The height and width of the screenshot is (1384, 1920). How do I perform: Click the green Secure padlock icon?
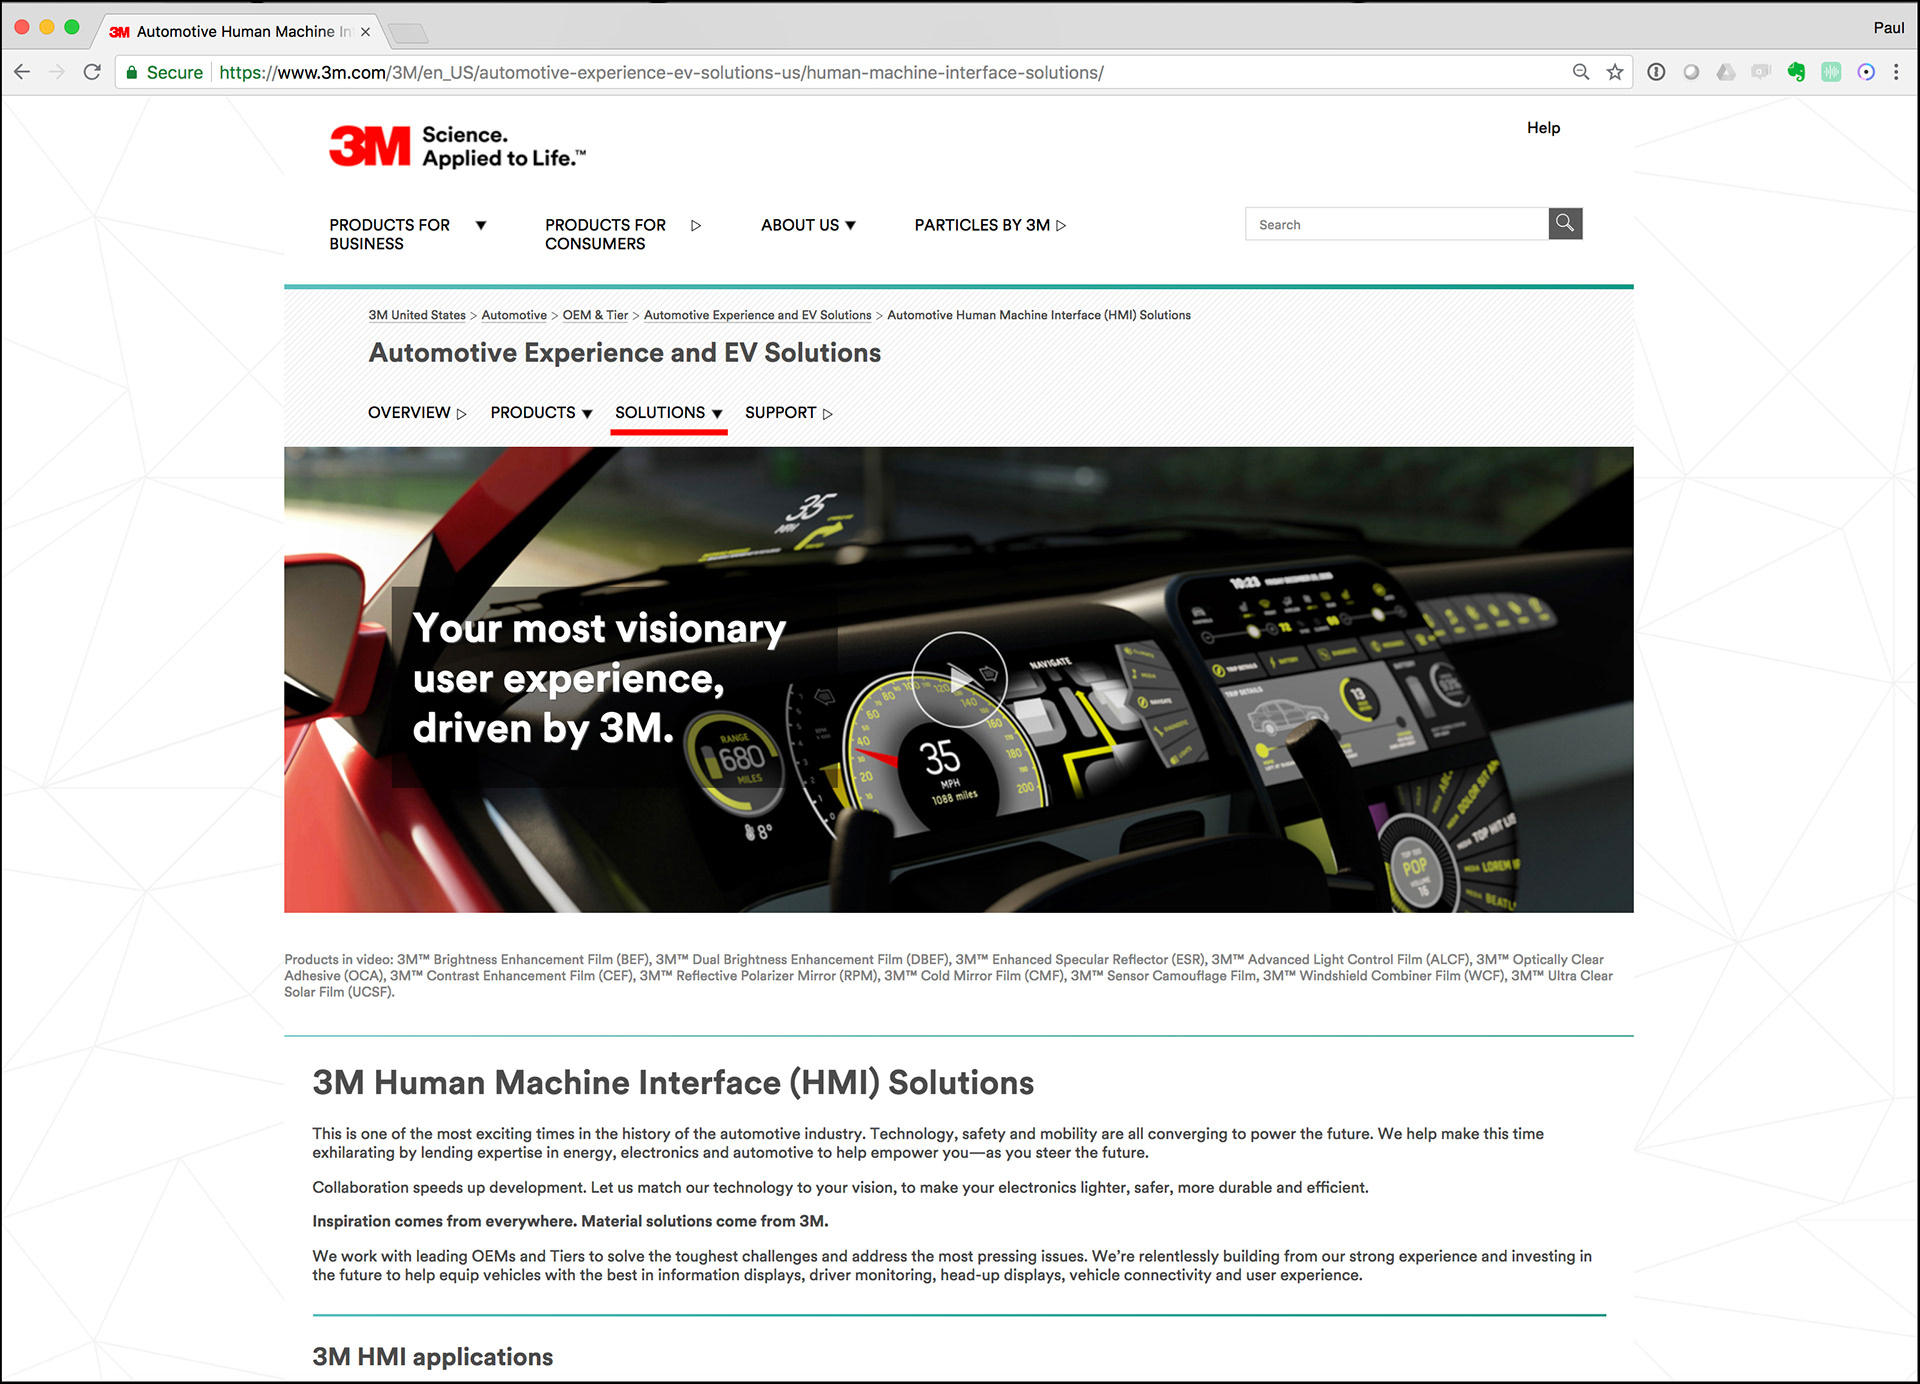tap(131, 72)
